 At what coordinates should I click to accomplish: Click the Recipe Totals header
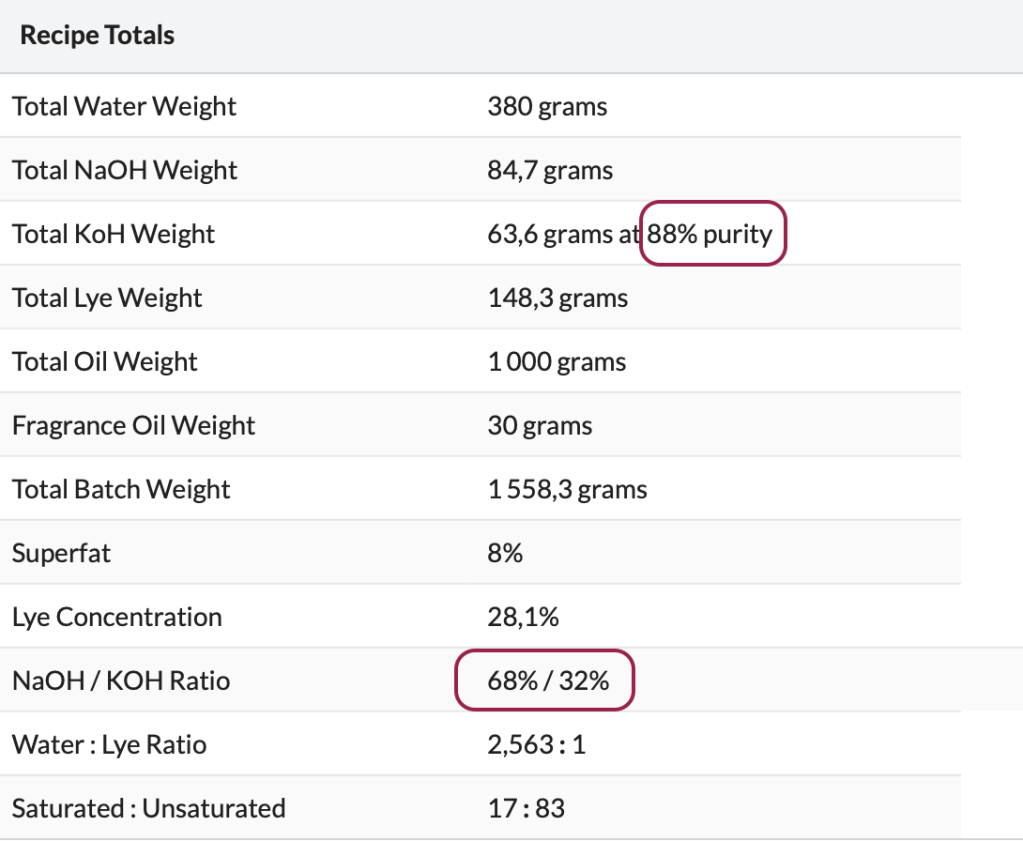click(x=97, y=36)
